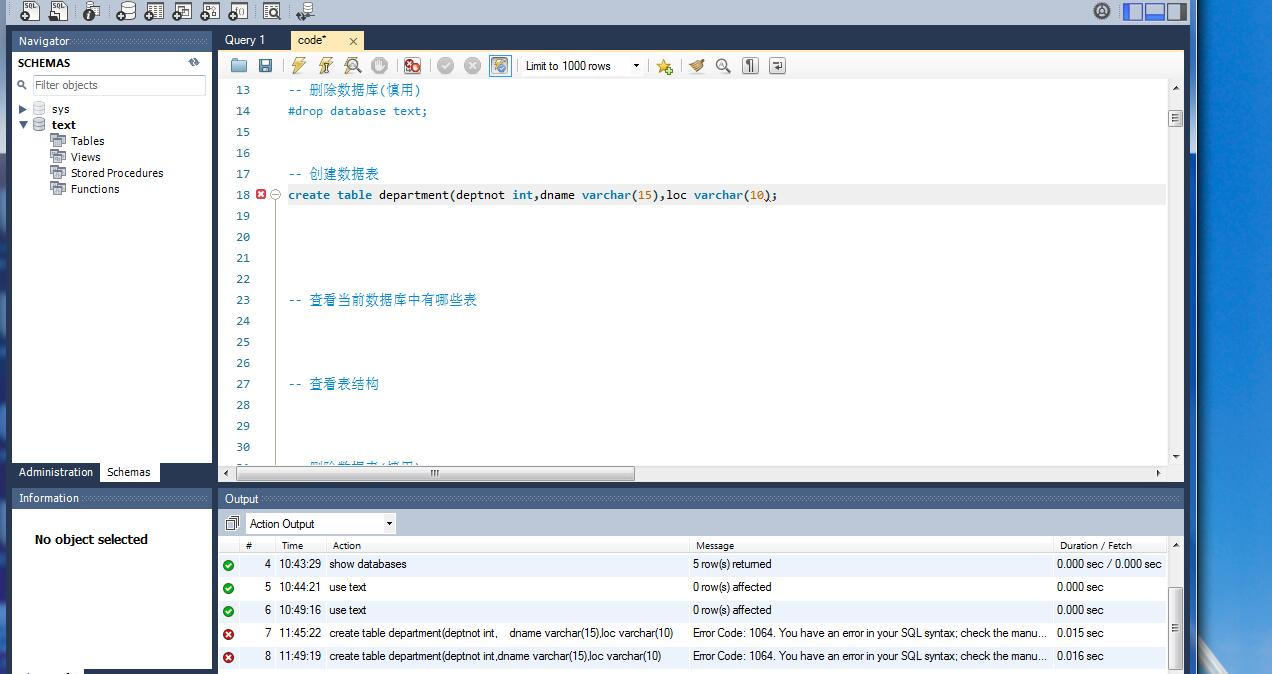This screenshot has height=674, width=1272.
Task: Click the editor vertical scroll-up arrow
Action: [1175, 87]
